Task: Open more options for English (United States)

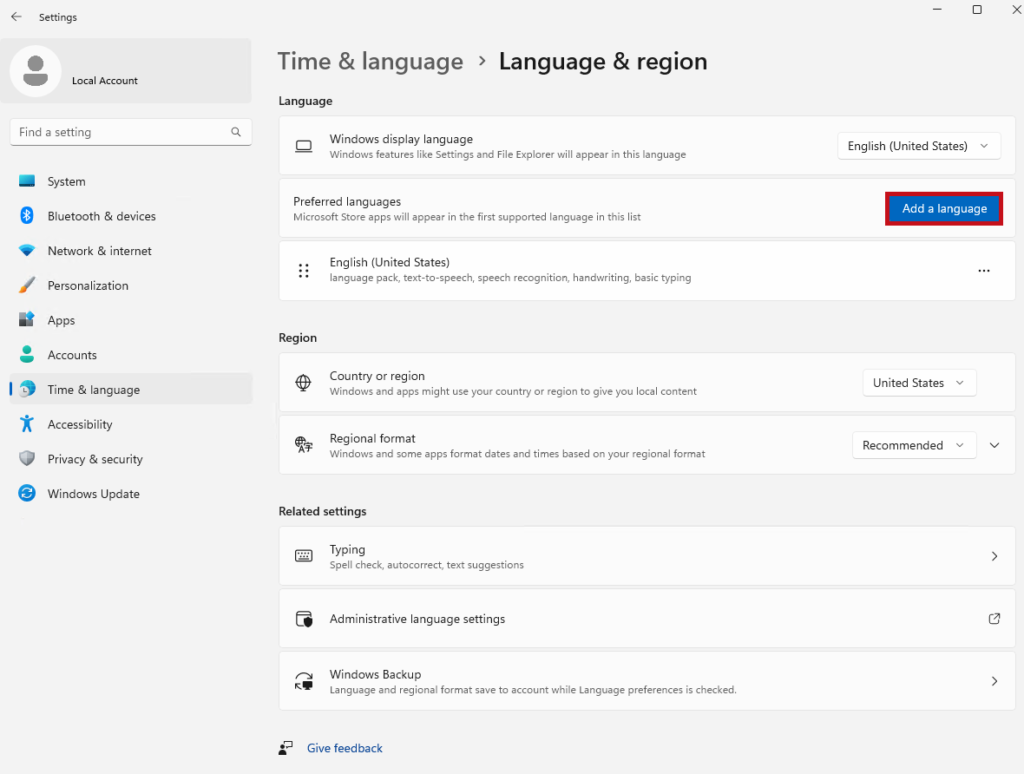Action: (x=984, y=270)
